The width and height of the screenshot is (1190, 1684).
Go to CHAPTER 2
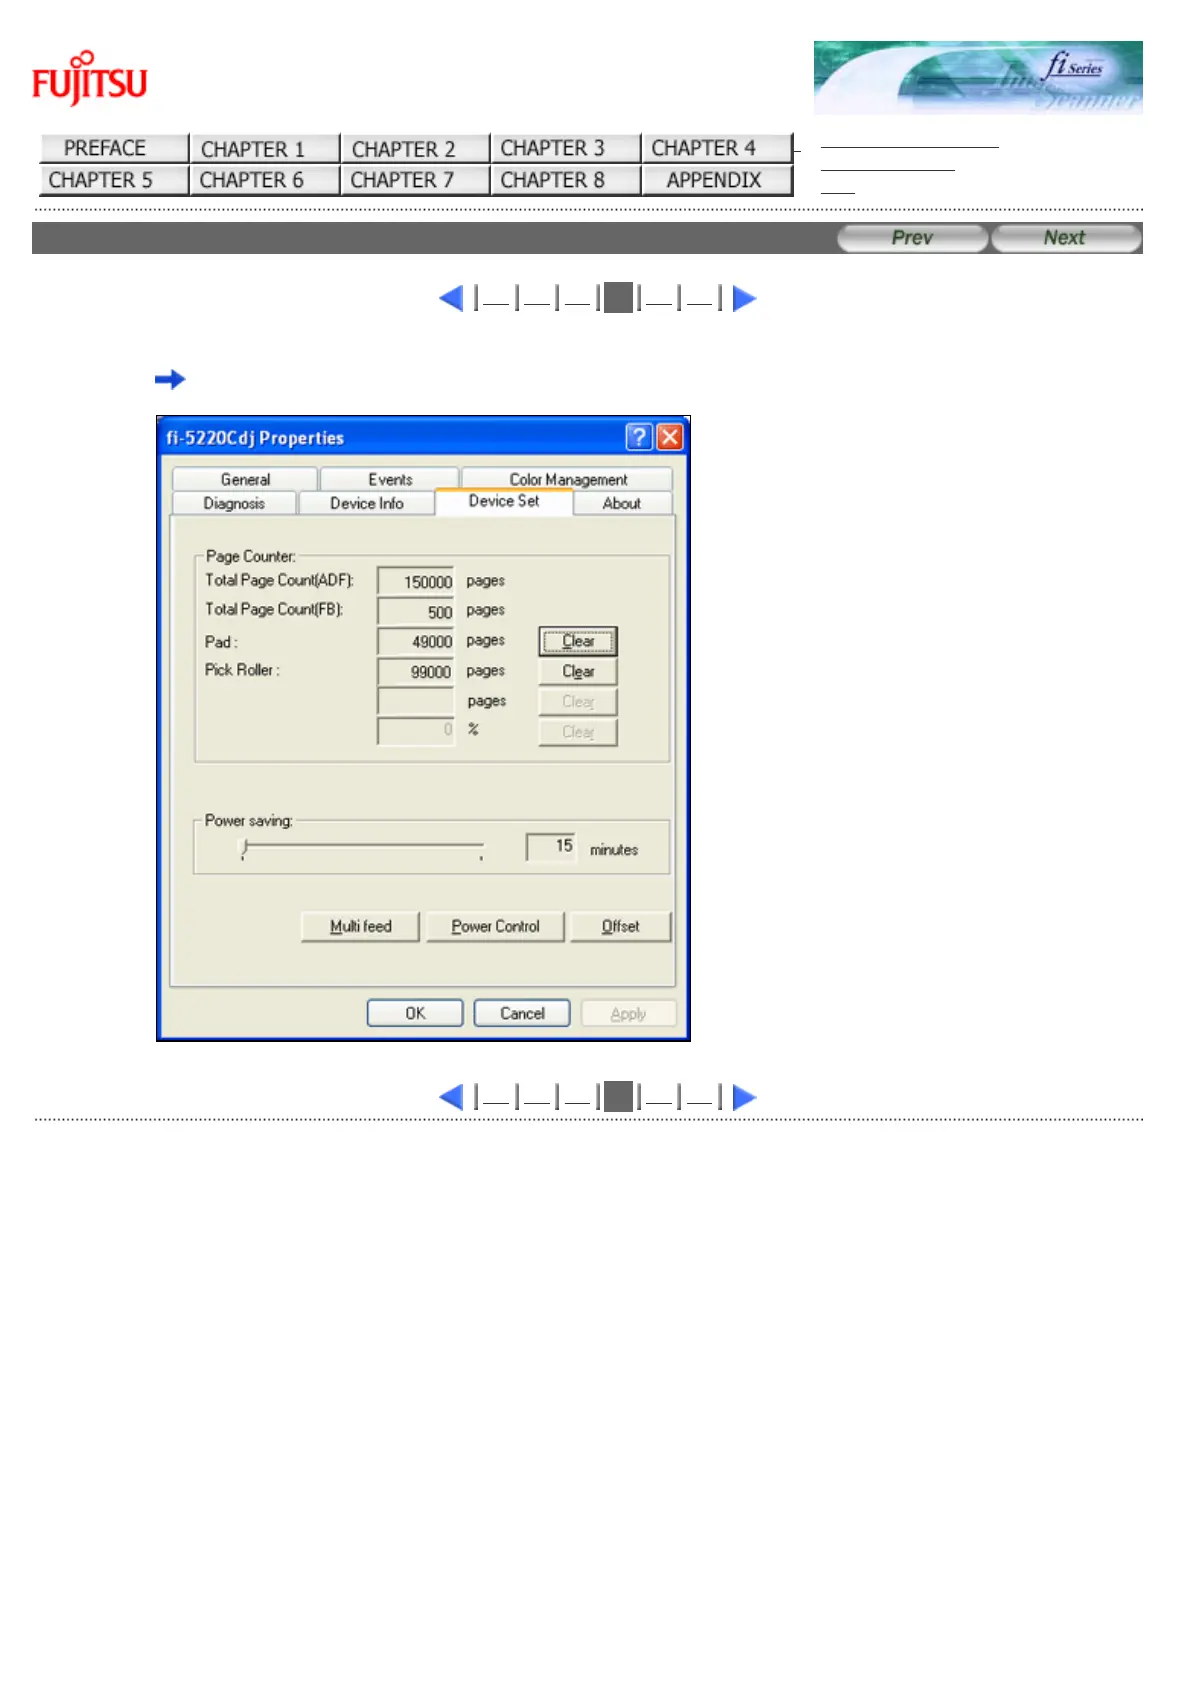[x=415, y=148]
